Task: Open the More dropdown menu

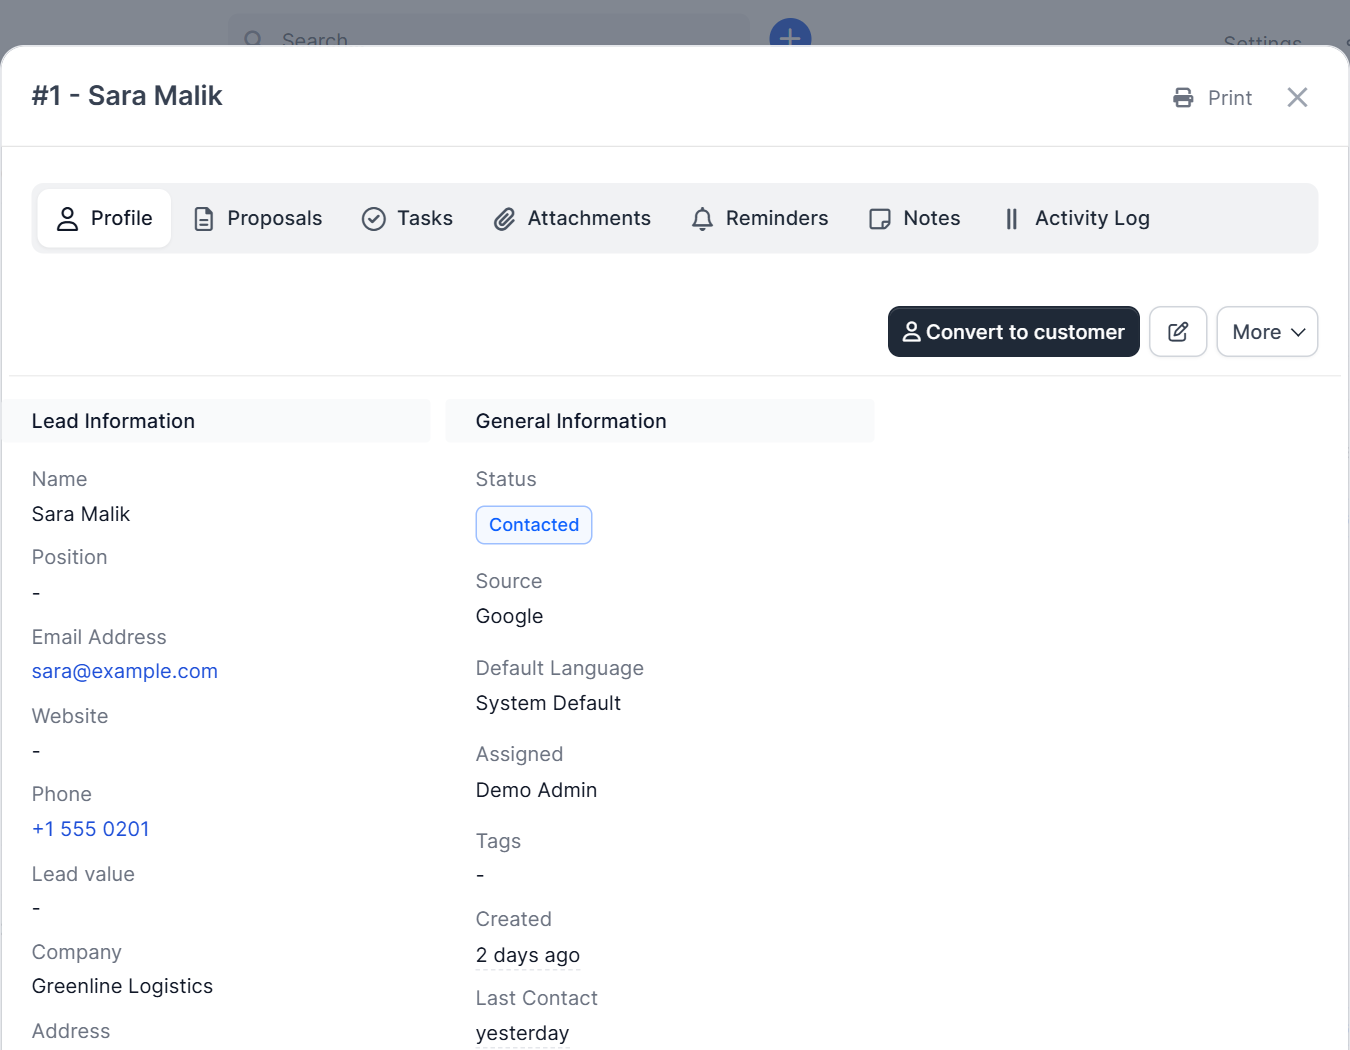Action: pyautogui.click(x=1267, y=332)
